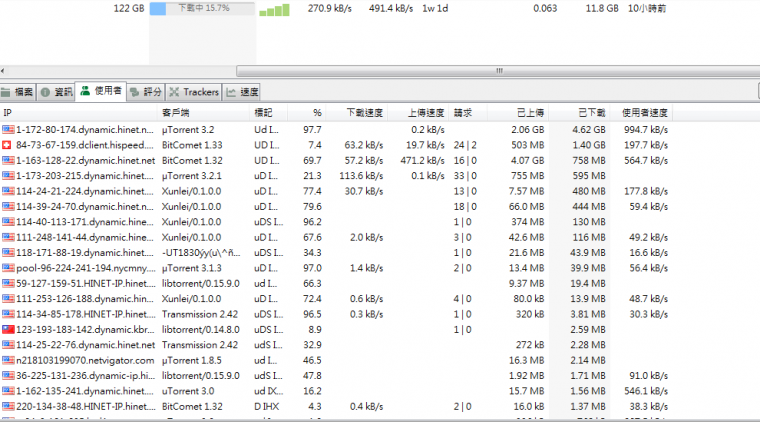
Task: Click flag icon of 114-39-24-70 peer
Action: click(x=8, y=206)
